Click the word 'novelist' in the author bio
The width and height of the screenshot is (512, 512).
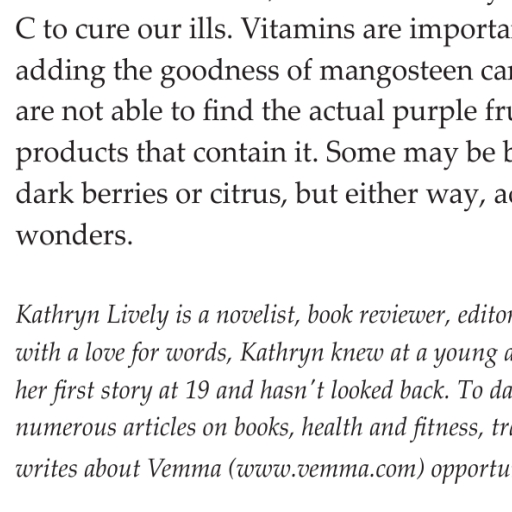256,315
